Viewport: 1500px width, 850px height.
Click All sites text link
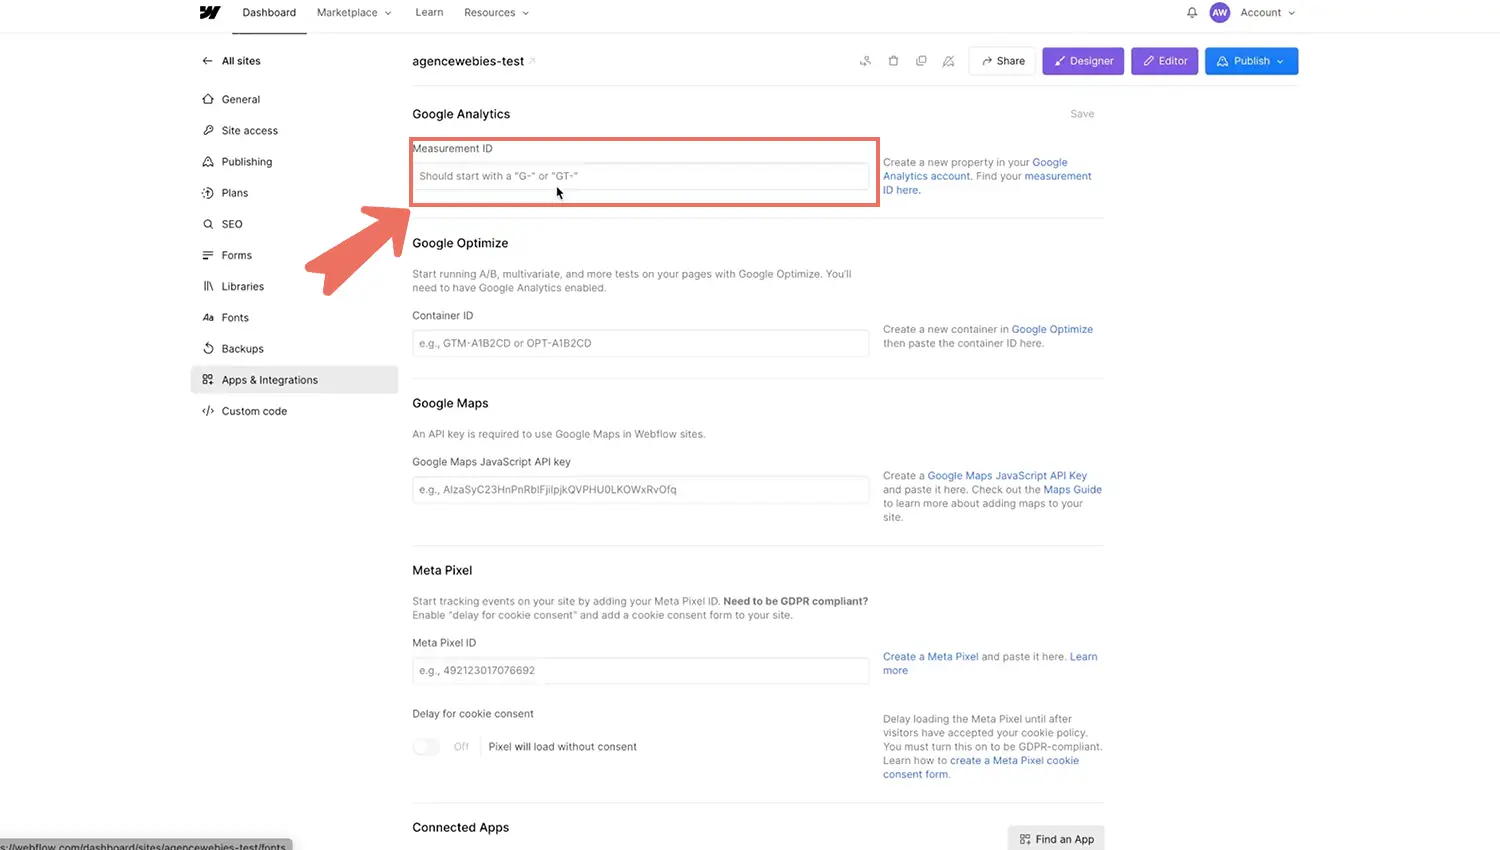[241, 61]
